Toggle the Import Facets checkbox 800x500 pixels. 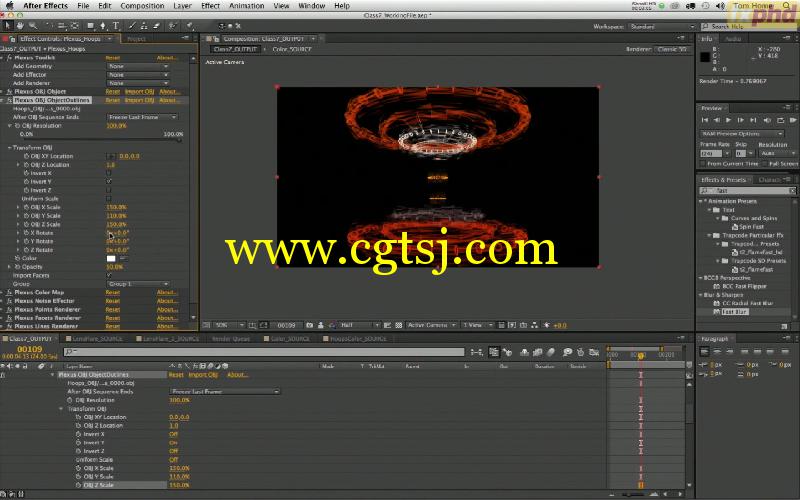click(x=109, y=275)
